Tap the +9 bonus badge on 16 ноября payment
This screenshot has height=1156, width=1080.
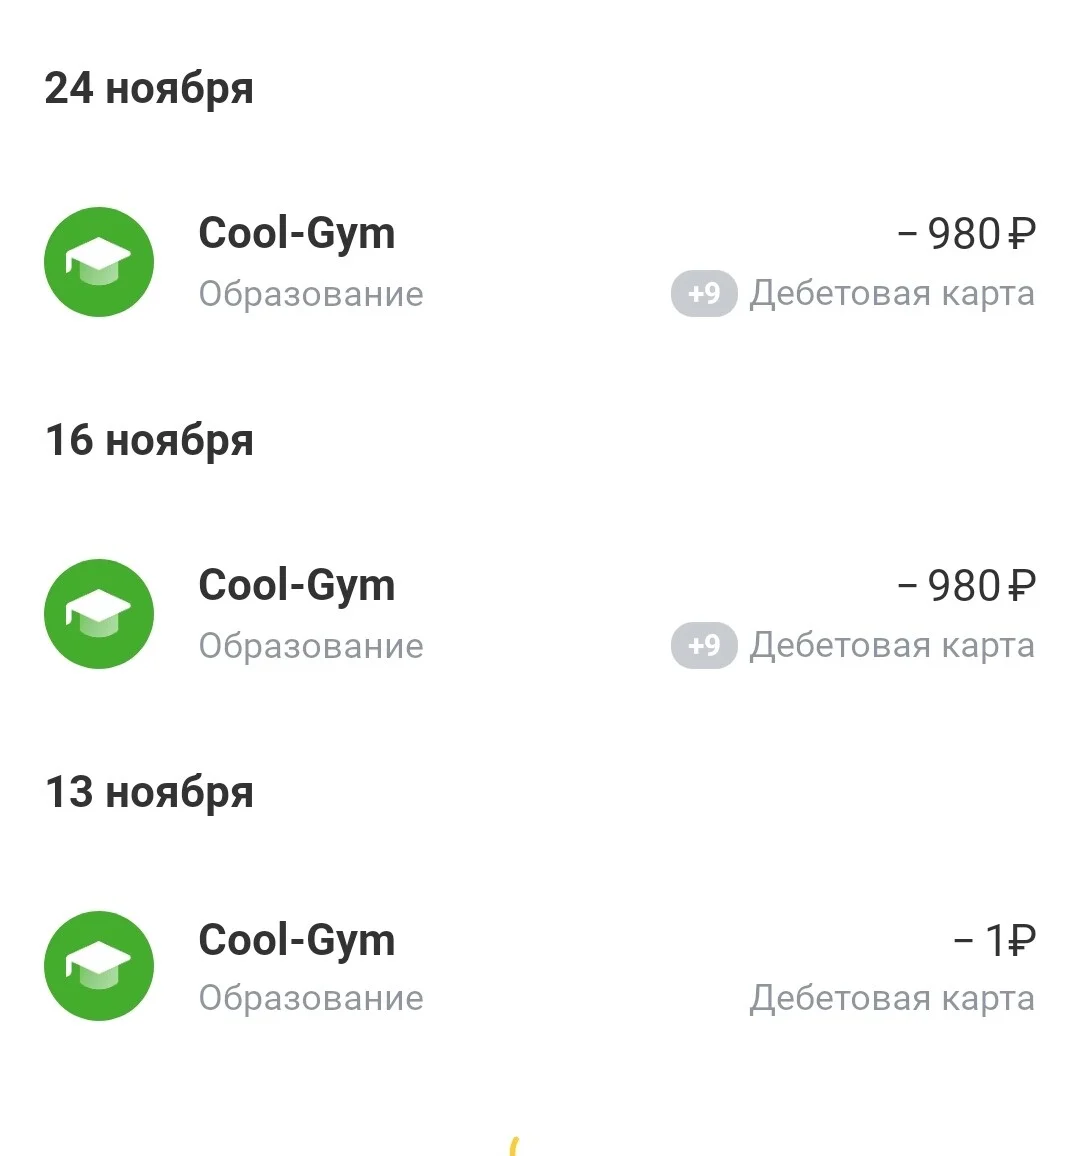(704, 645)
